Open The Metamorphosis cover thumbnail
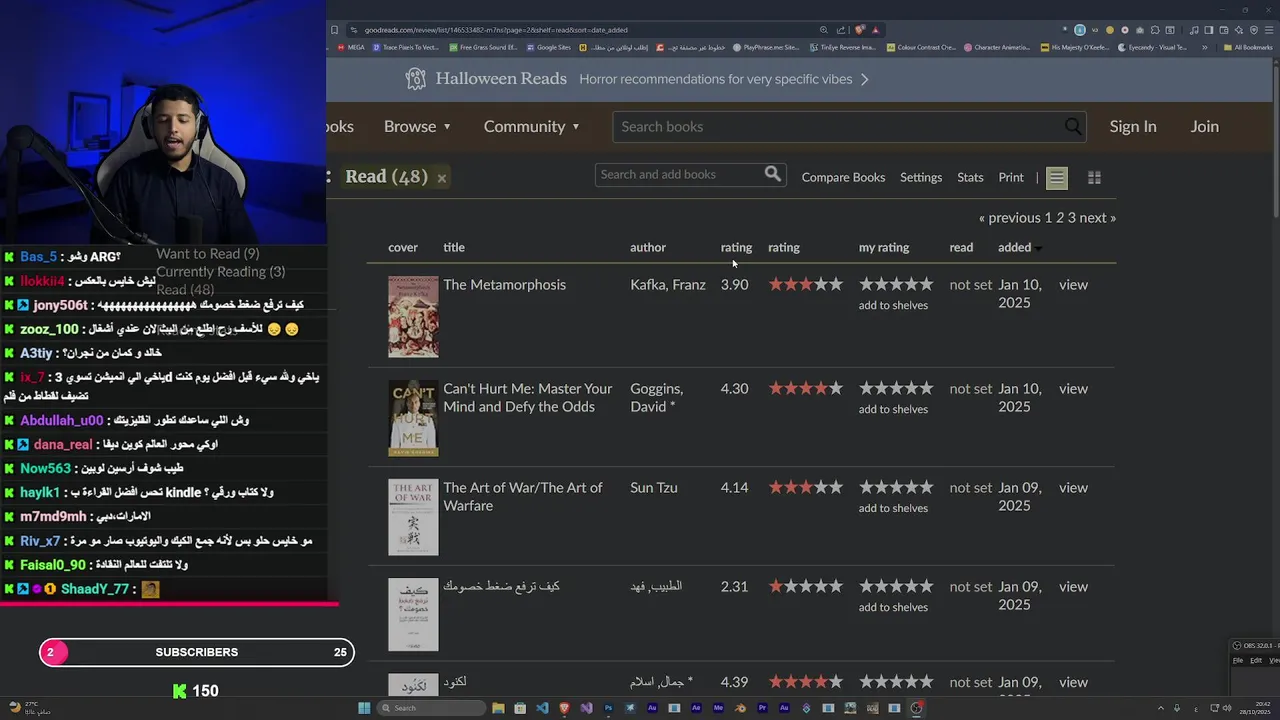 point(413,317)
